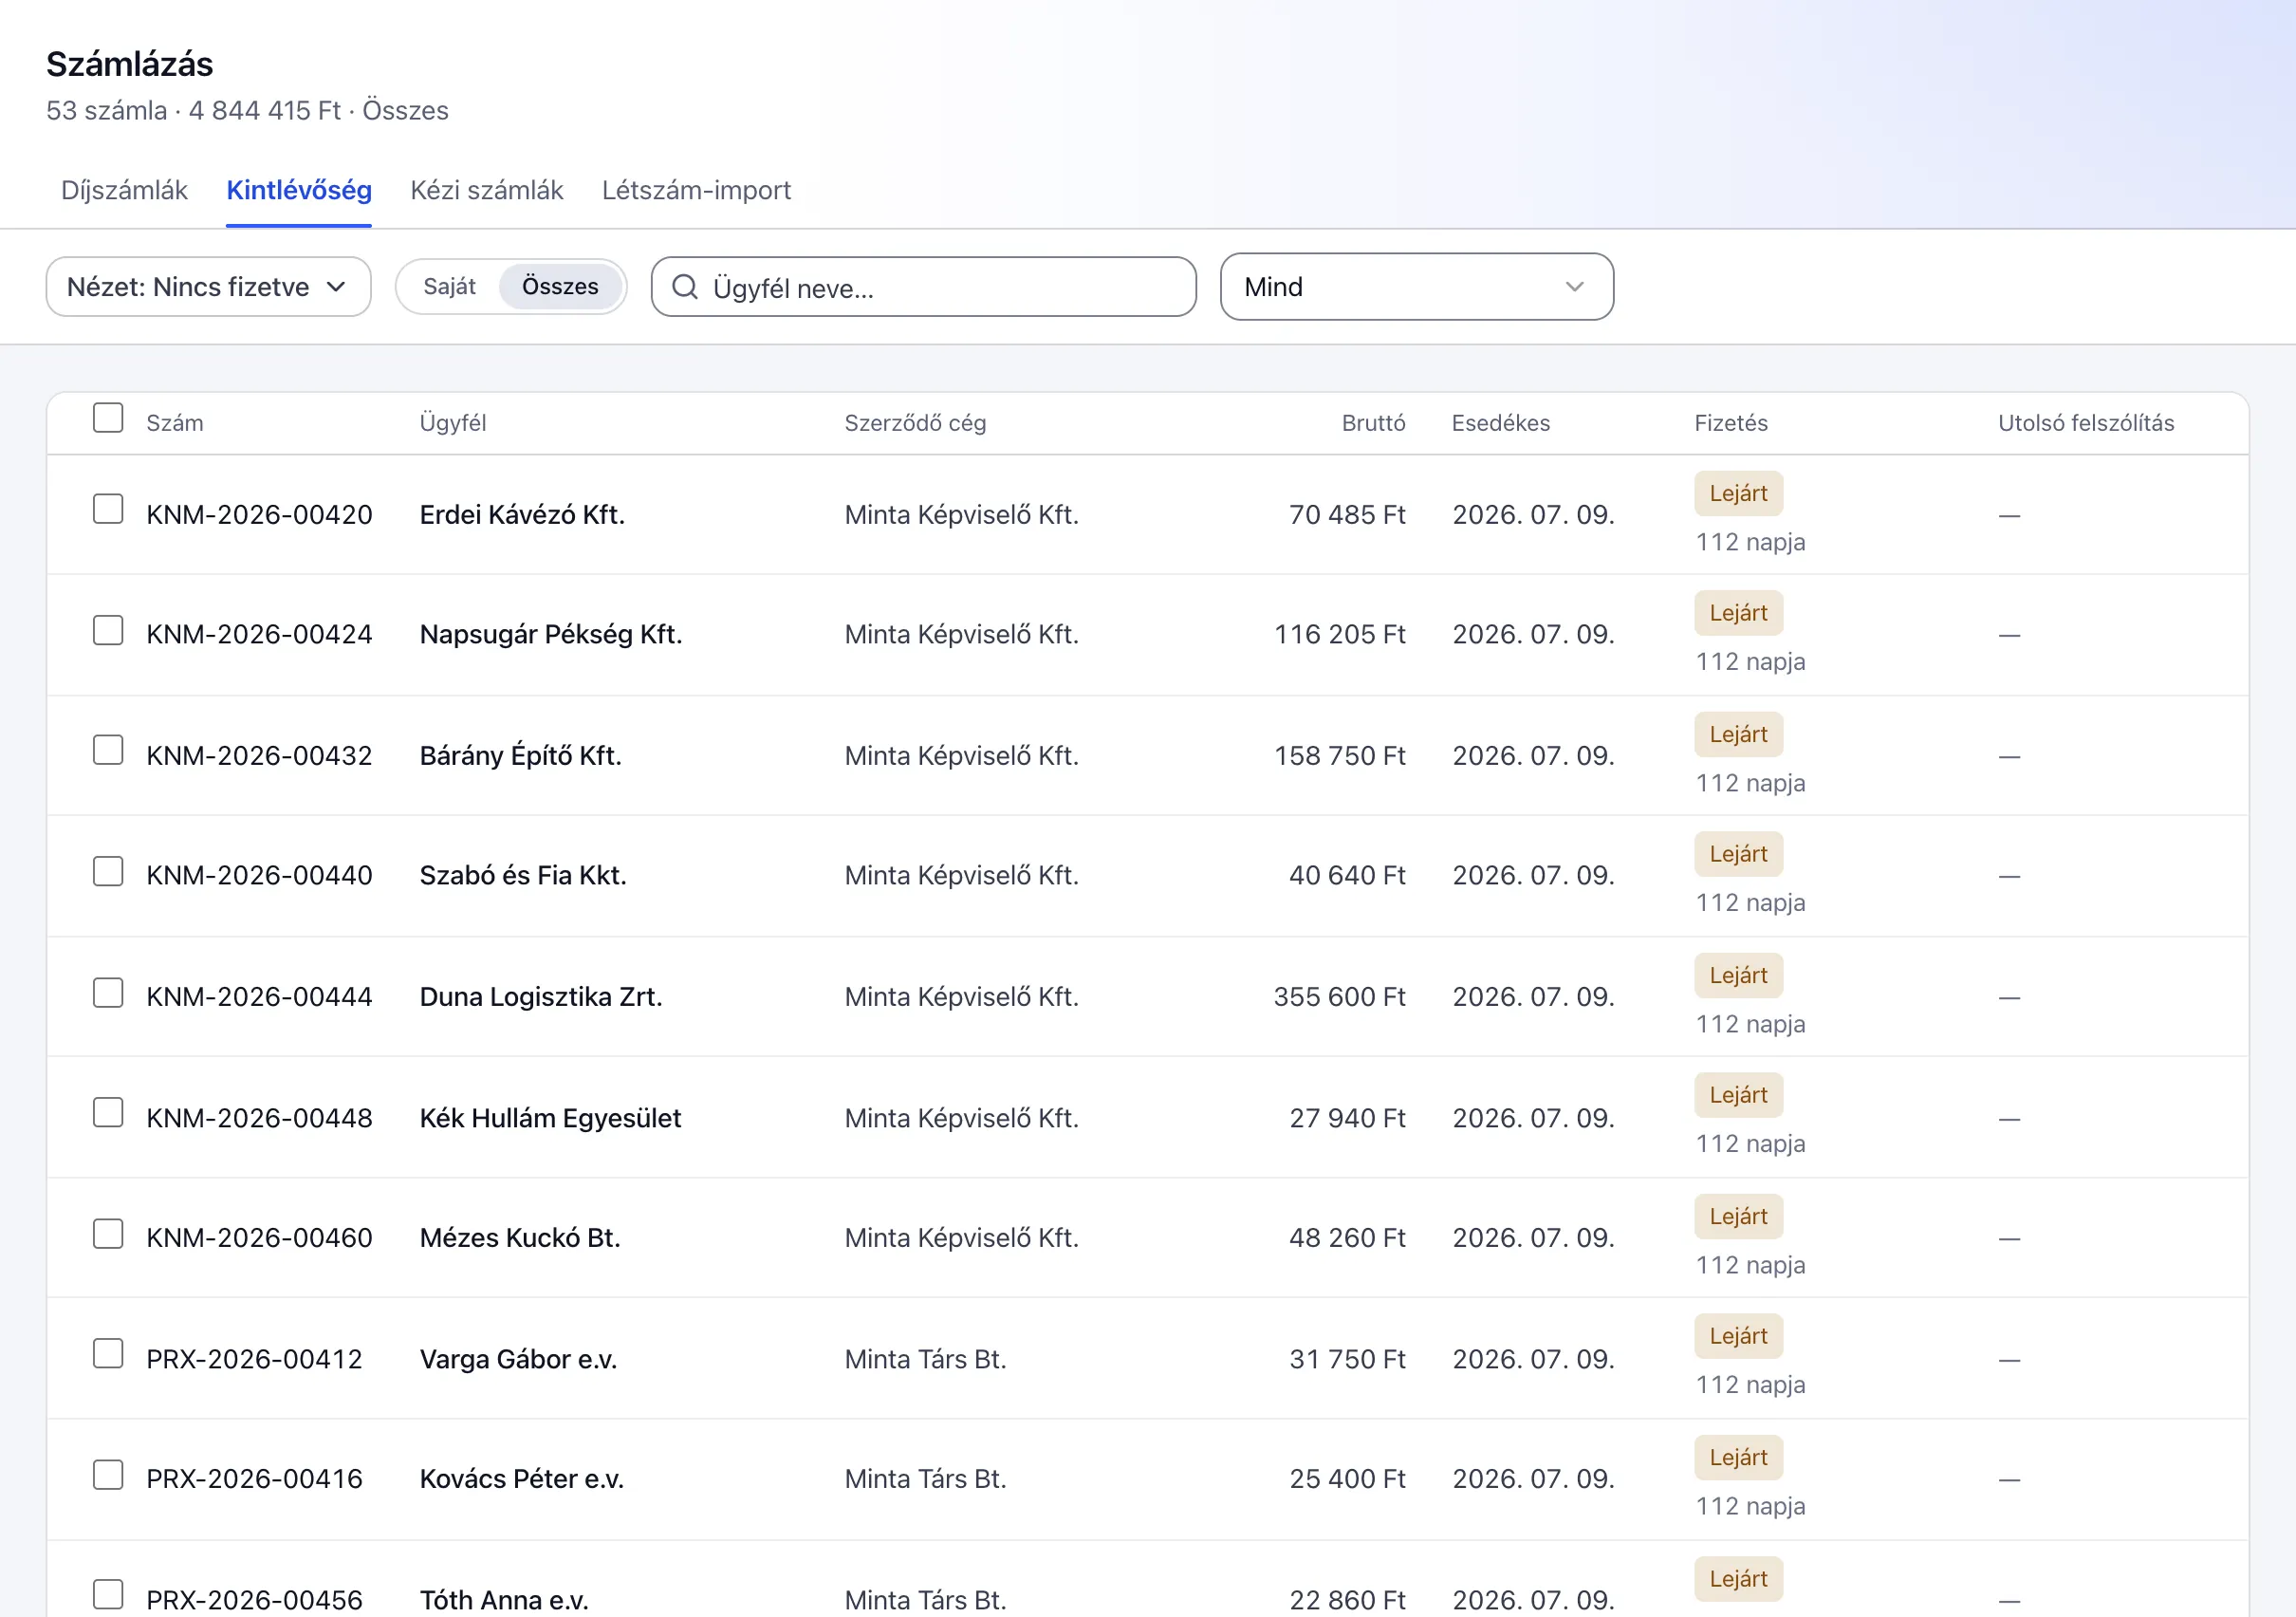Click client Tóth Anna e.v.

504,1600
